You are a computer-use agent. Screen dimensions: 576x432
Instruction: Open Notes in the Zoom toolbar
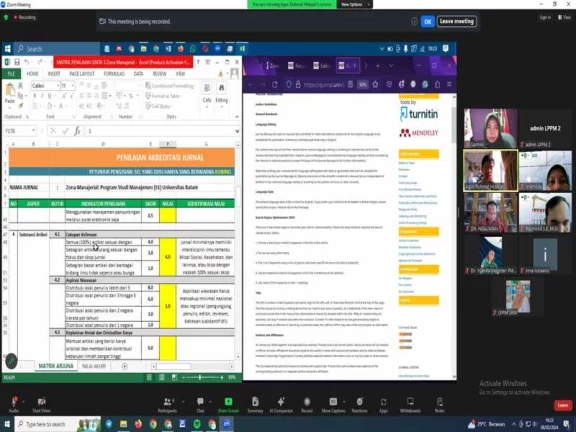pyautogui.click(x=440, y=404)
